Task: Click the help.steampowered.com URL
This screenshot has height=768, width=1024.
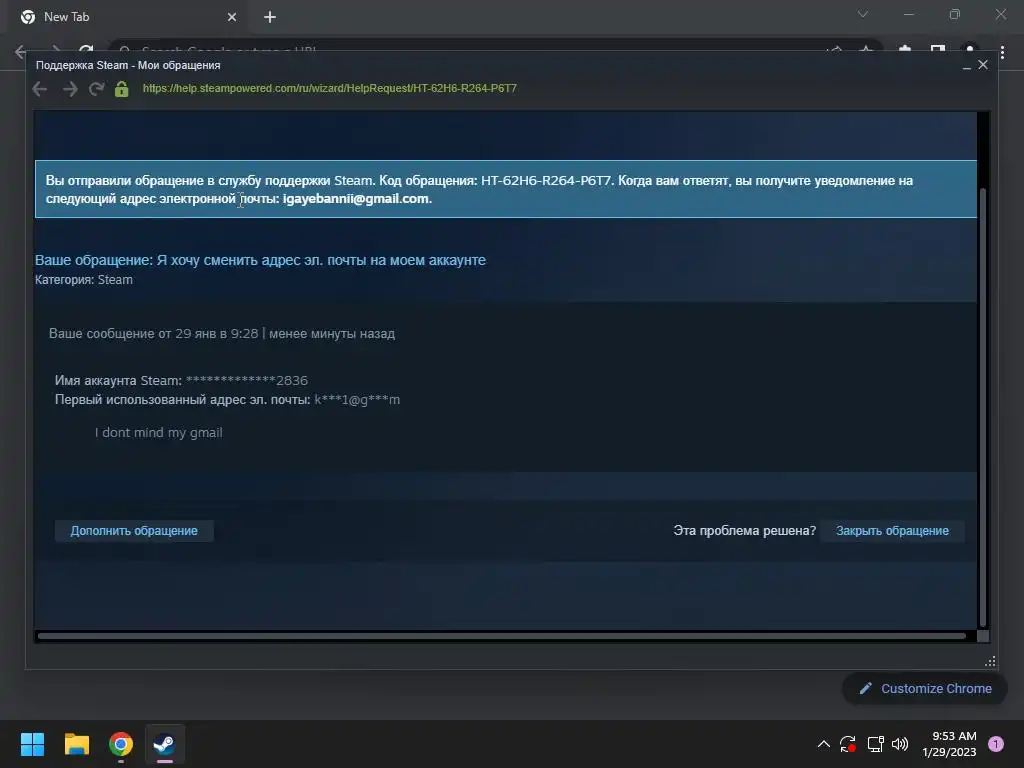Action: tap(329, 88)
